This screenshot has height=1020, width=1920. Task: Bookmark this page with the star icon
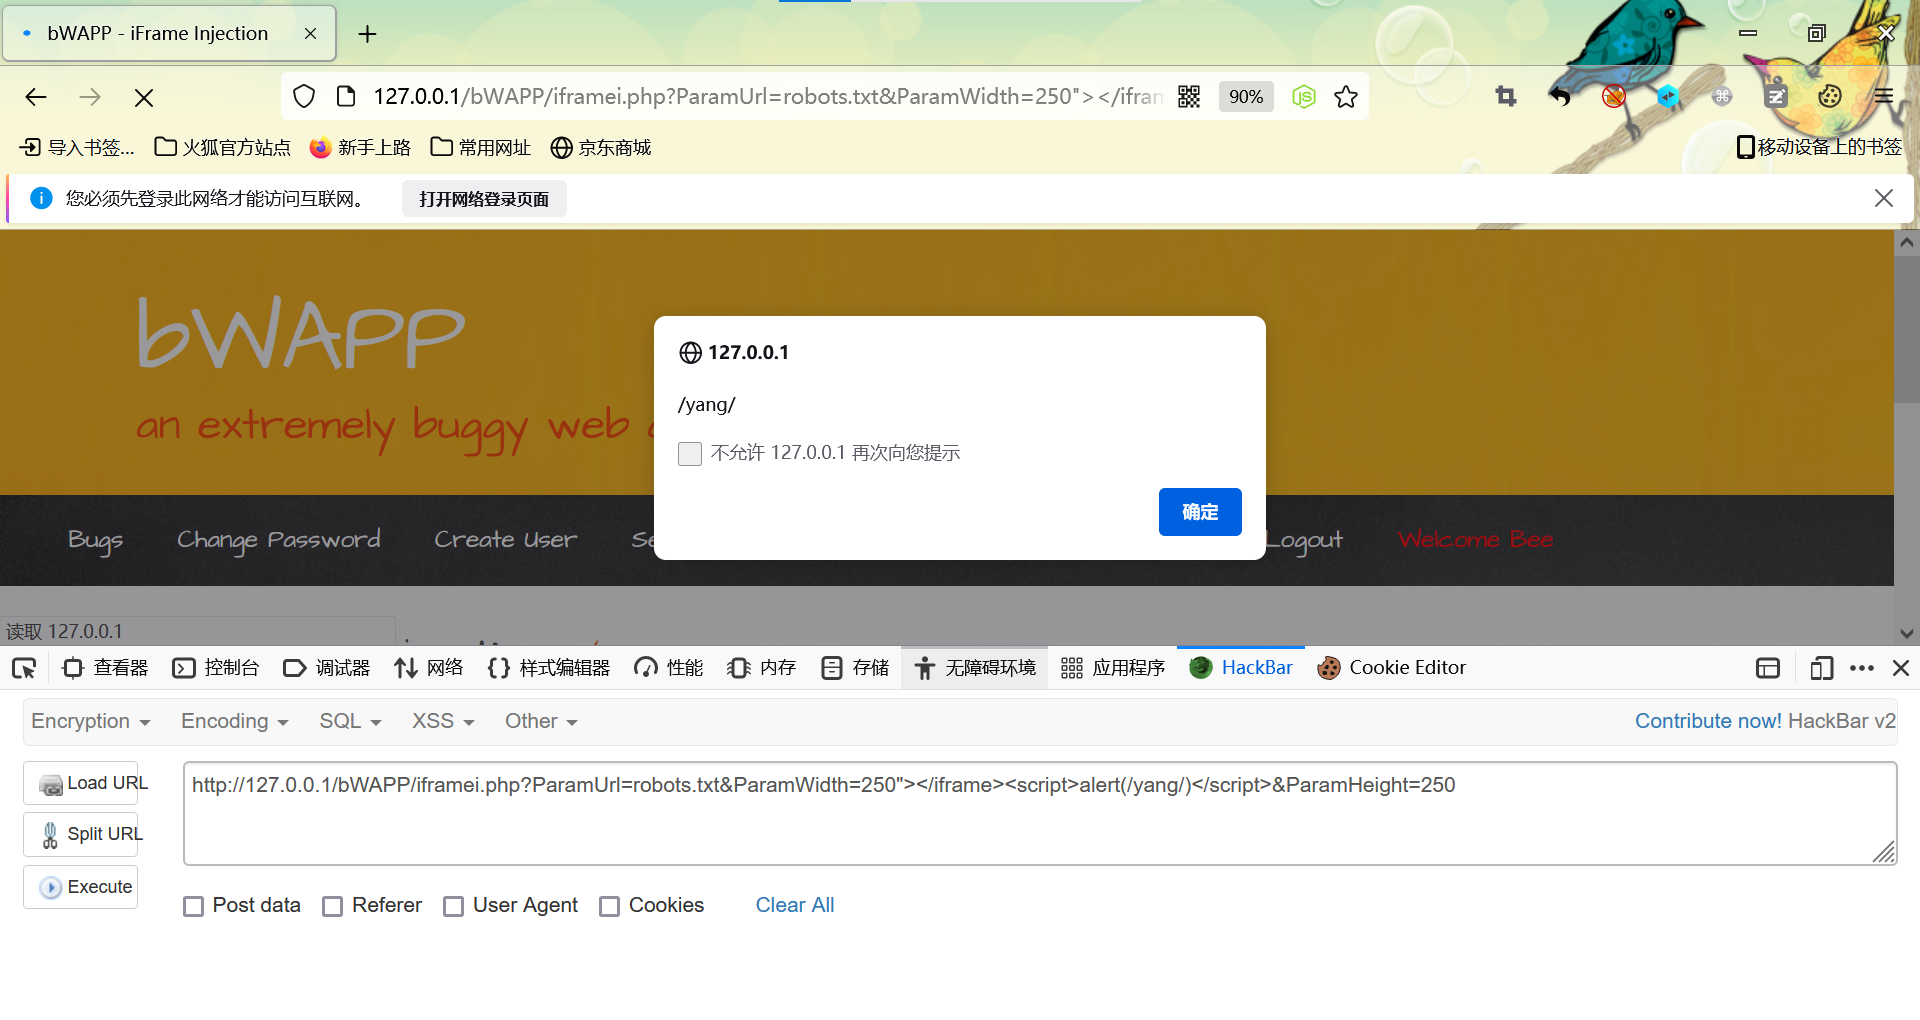(x=1346, y=96)
